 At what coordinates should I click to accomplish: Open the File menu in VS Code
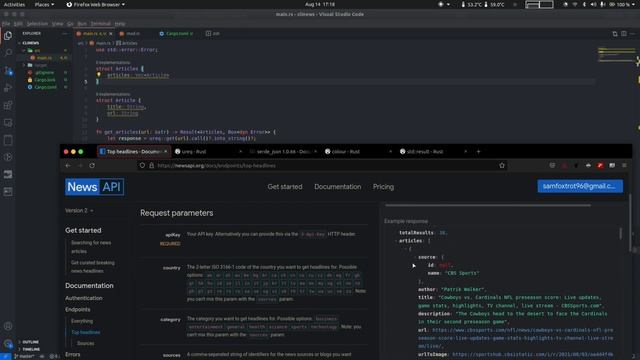(x=6, y=24)
